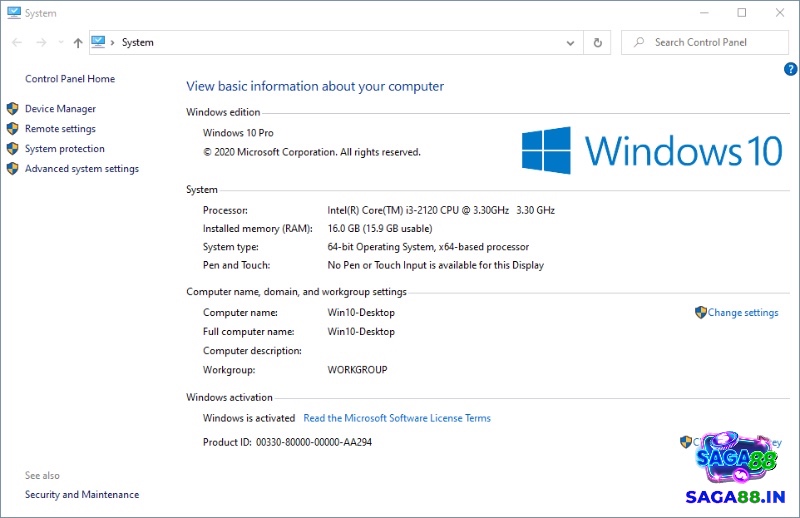Open Recent locations dropdown arrow
The image size is (800, 518).
61,43
